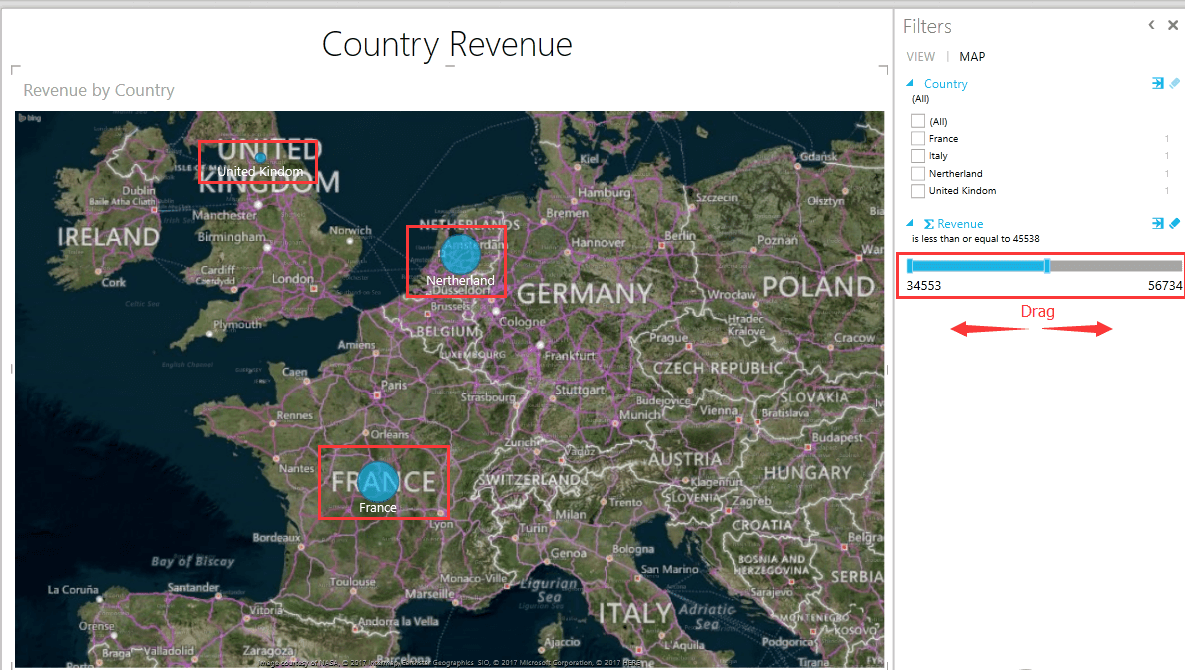Click the Sigma icon next to Revenue
This screenshot has height=670, width=1185.
coord(929,223)
